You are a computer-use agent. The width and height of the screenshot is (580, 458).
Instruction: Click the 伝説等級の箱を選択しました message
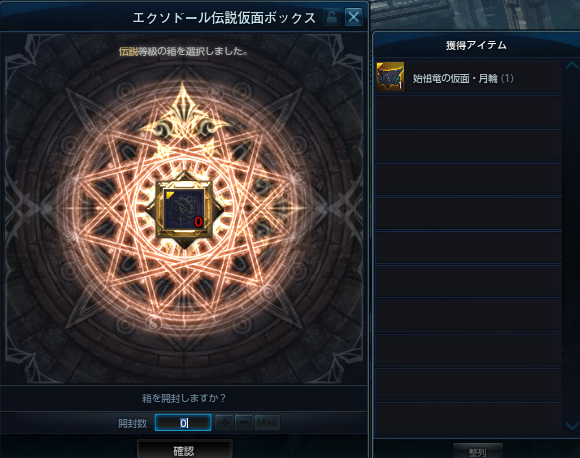183,51
